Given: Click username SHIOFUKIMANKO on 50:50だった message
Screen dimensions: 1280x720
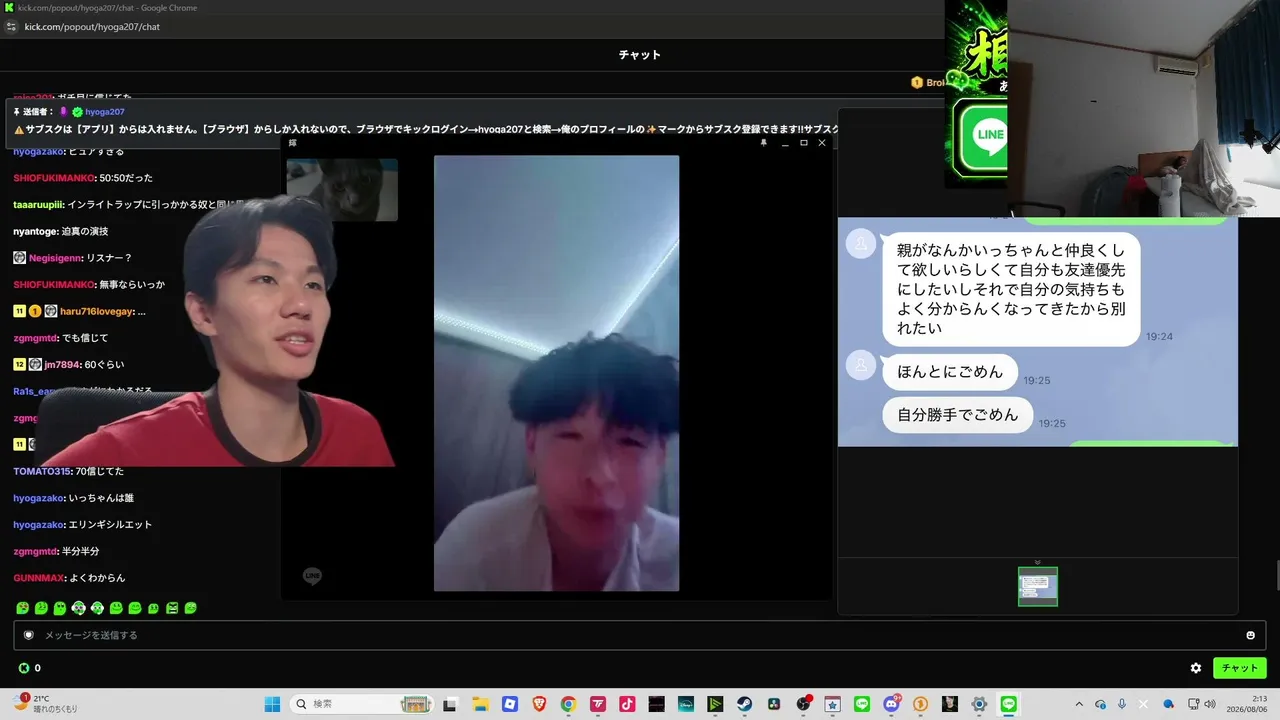Looking at the screenshot, I should (54, 178).
